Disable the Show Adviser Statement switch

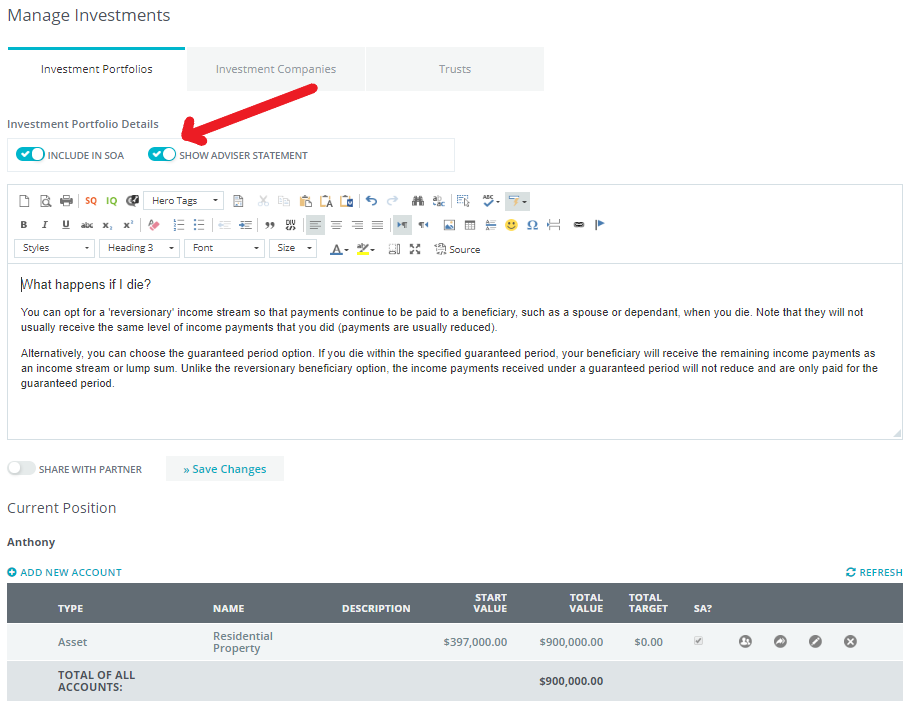162,155
